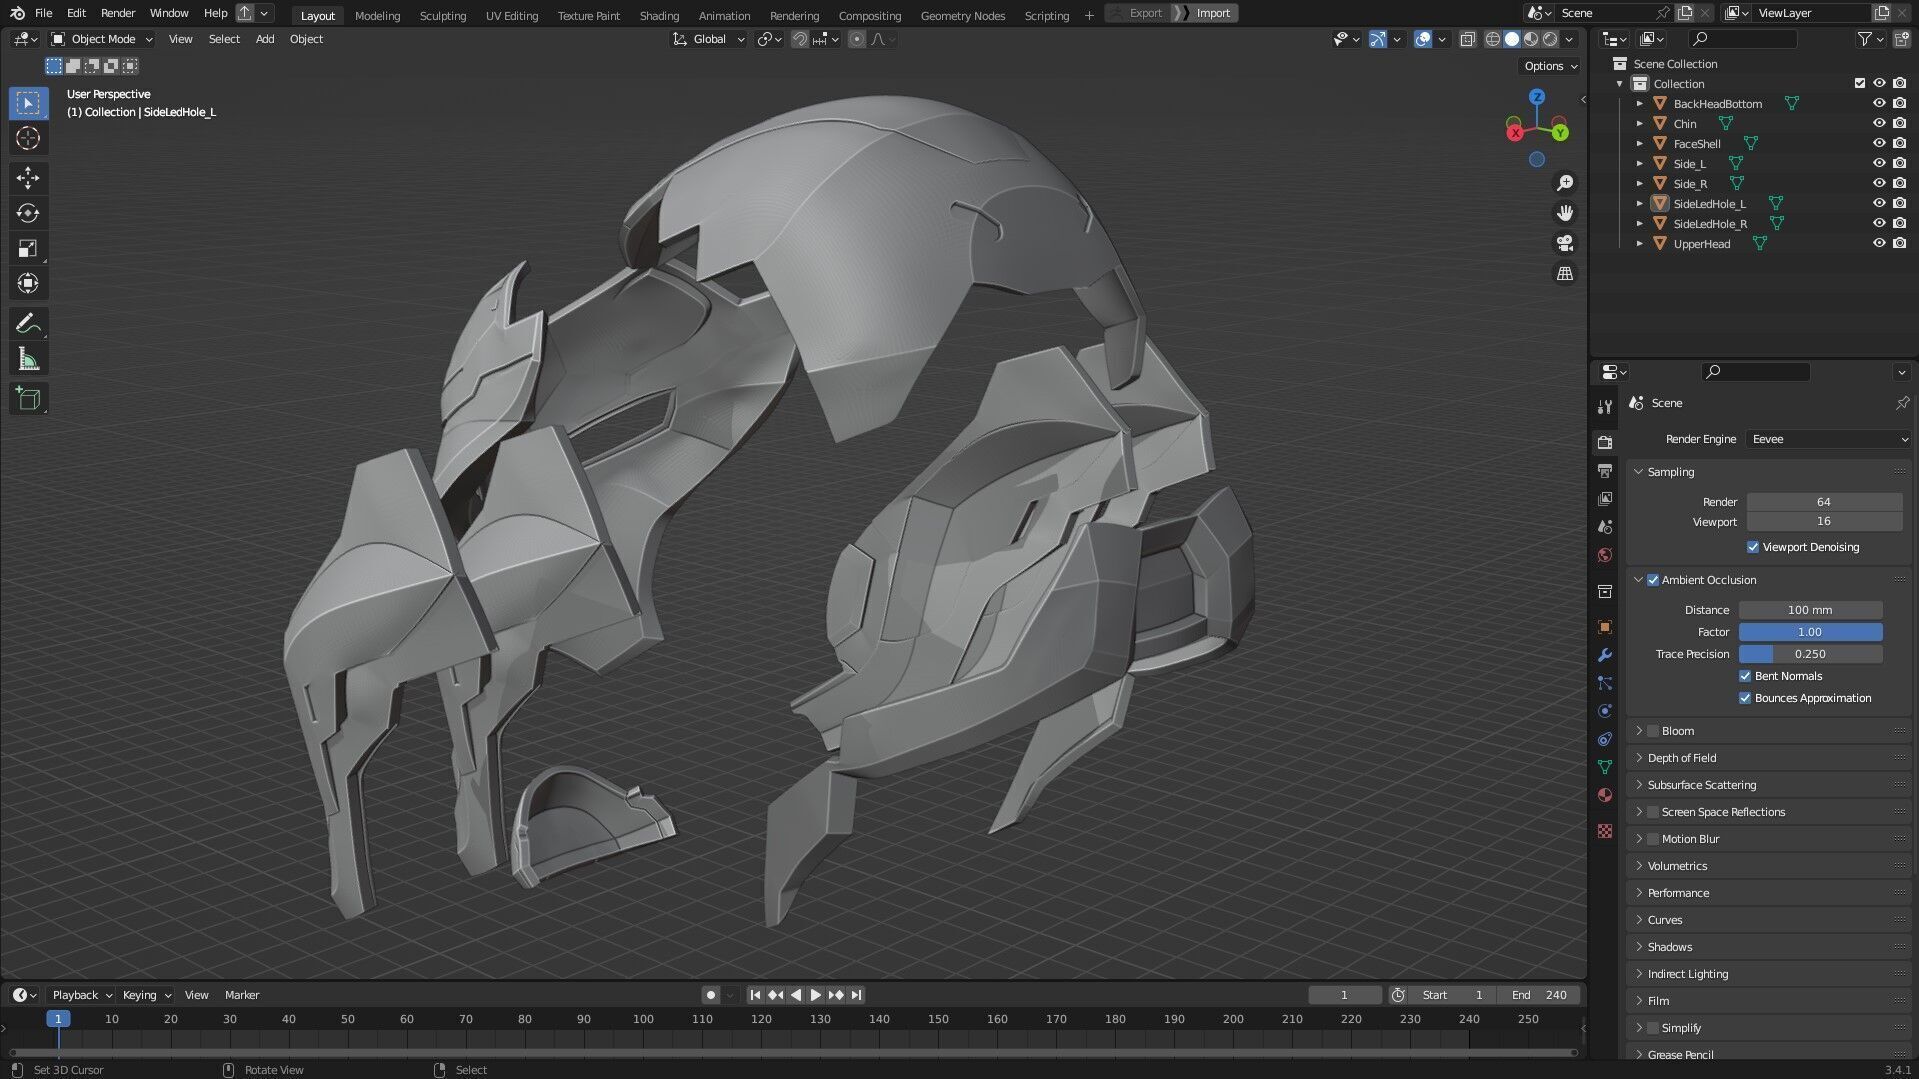Click the Export button

click(x=1138, y=13)
